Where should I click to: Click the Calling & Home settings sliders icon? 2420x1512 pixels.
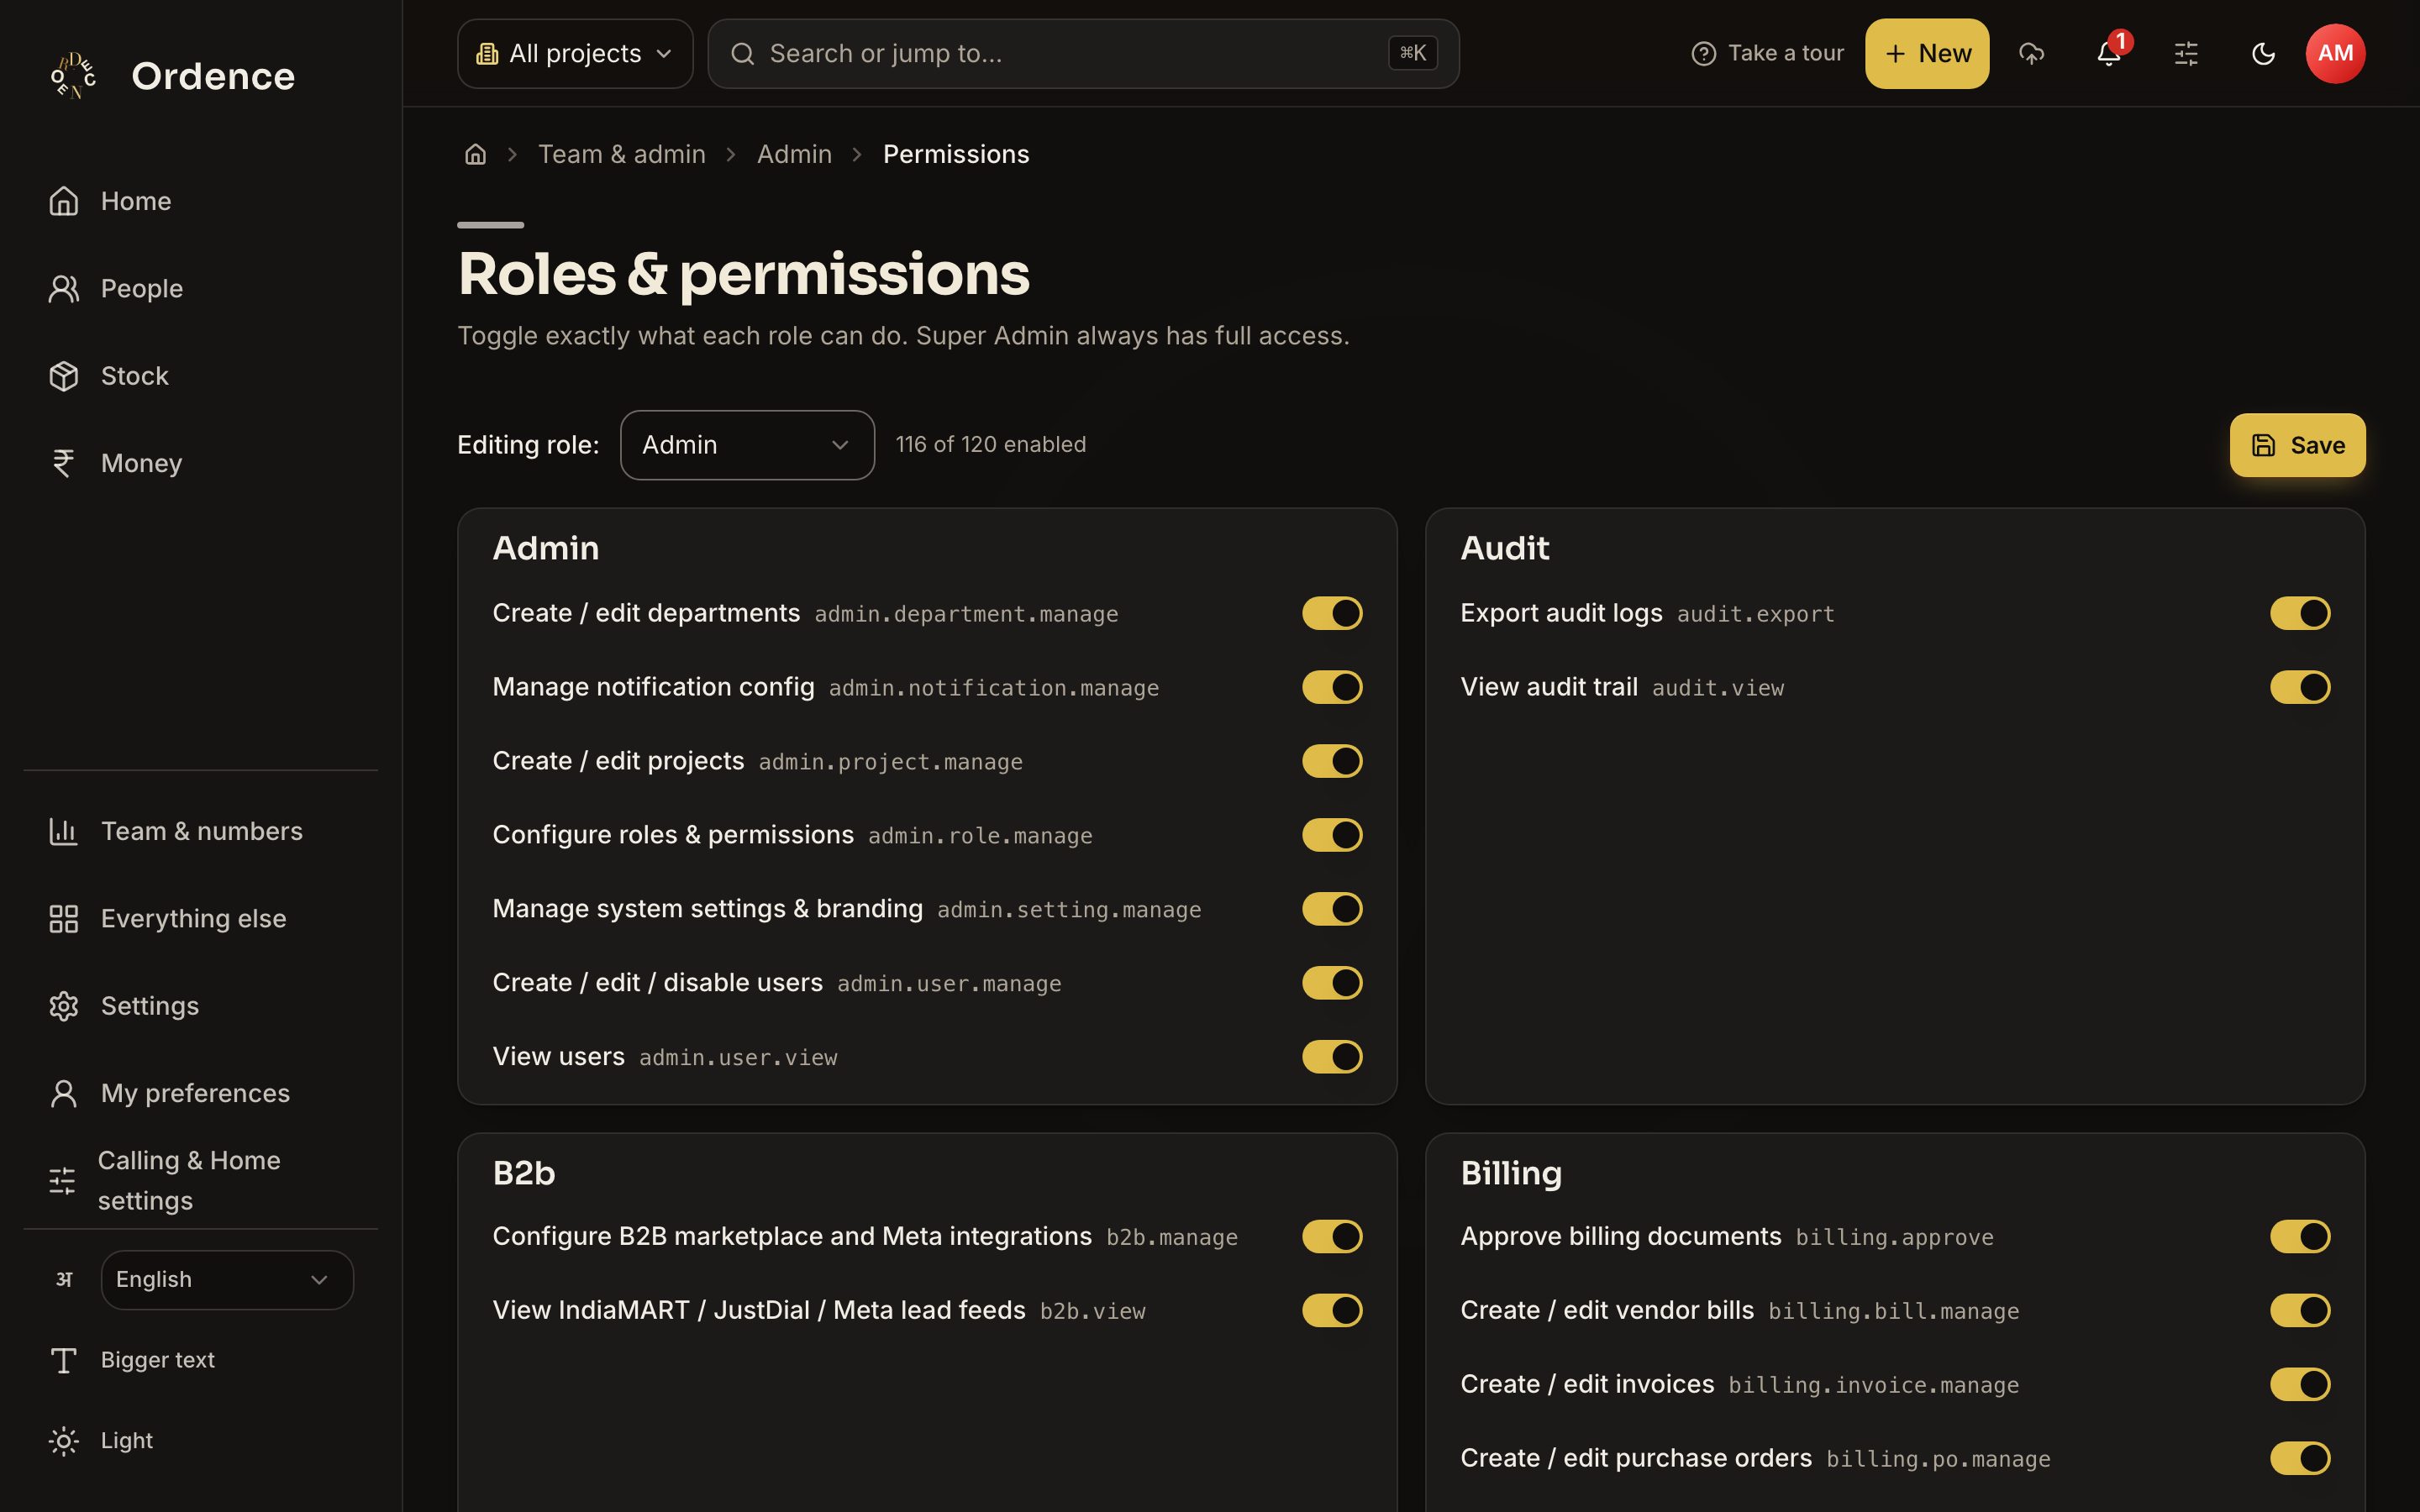(x=62, y=1180)
